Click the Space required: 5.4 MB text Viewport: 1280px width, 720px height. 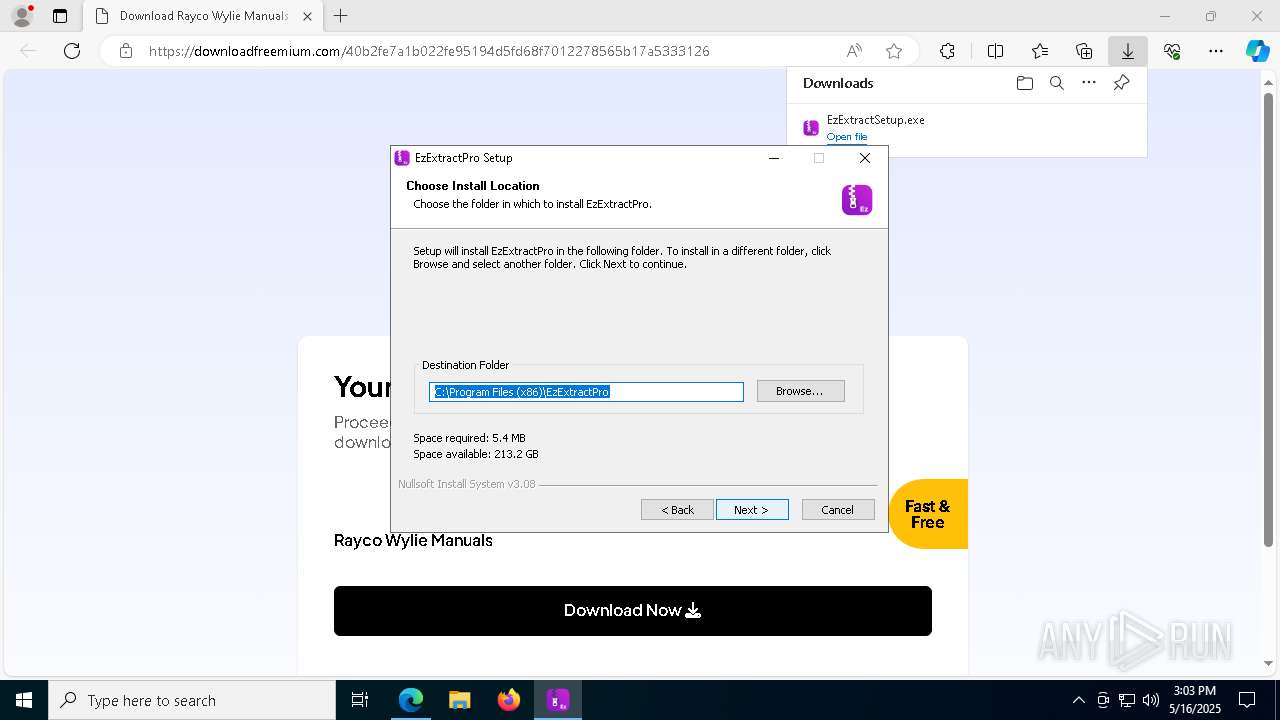point(469,438)
